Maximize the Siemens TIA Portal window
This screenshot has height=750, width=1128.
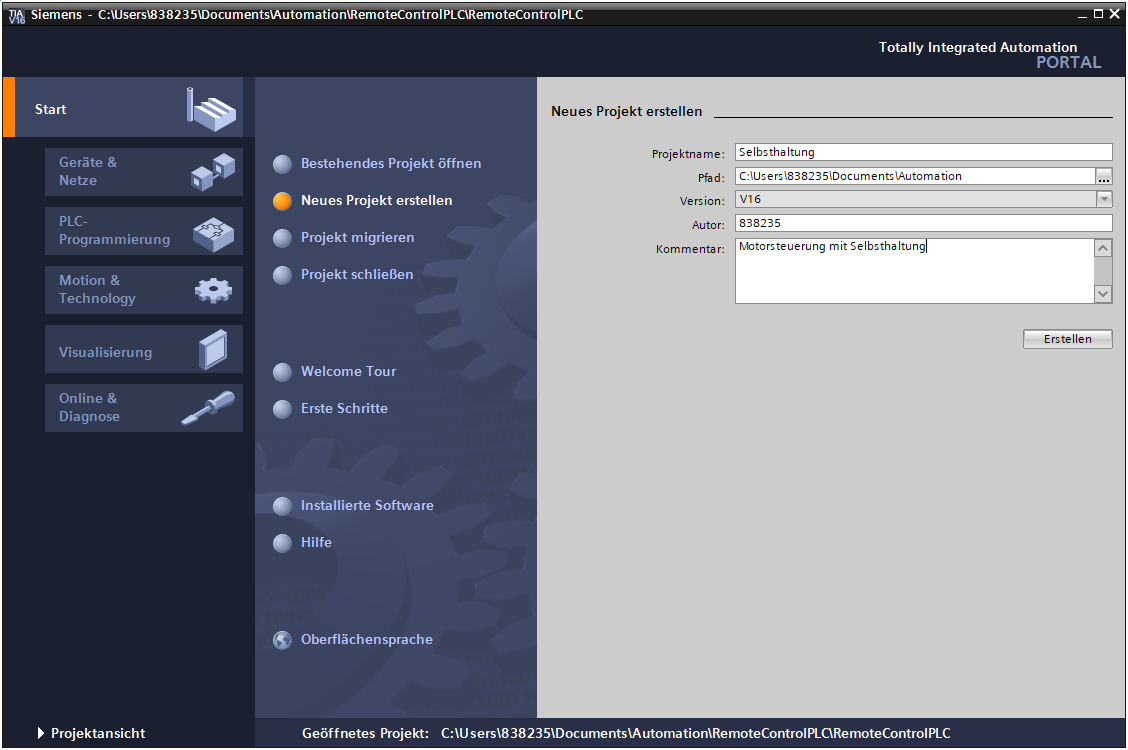(x=1099, y=14)
